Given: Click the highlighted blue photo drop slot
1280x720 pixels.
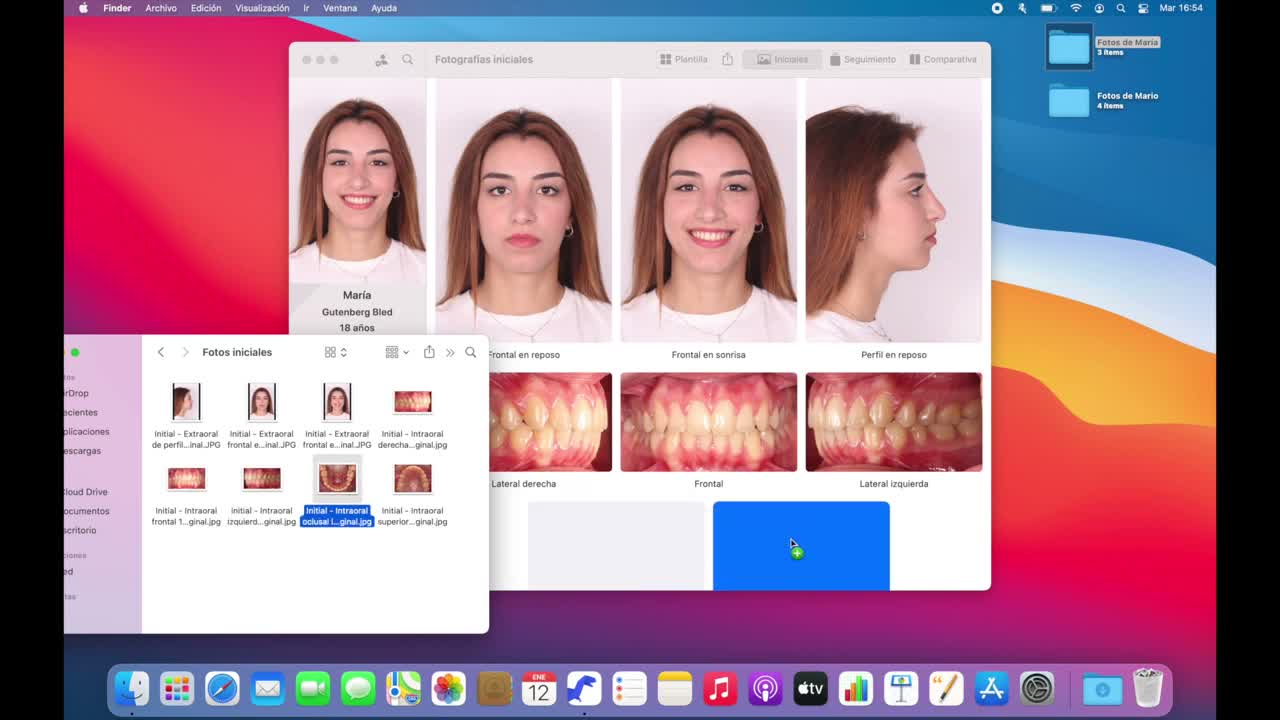Looking at the screenshot, I should [x=801, y=546].
